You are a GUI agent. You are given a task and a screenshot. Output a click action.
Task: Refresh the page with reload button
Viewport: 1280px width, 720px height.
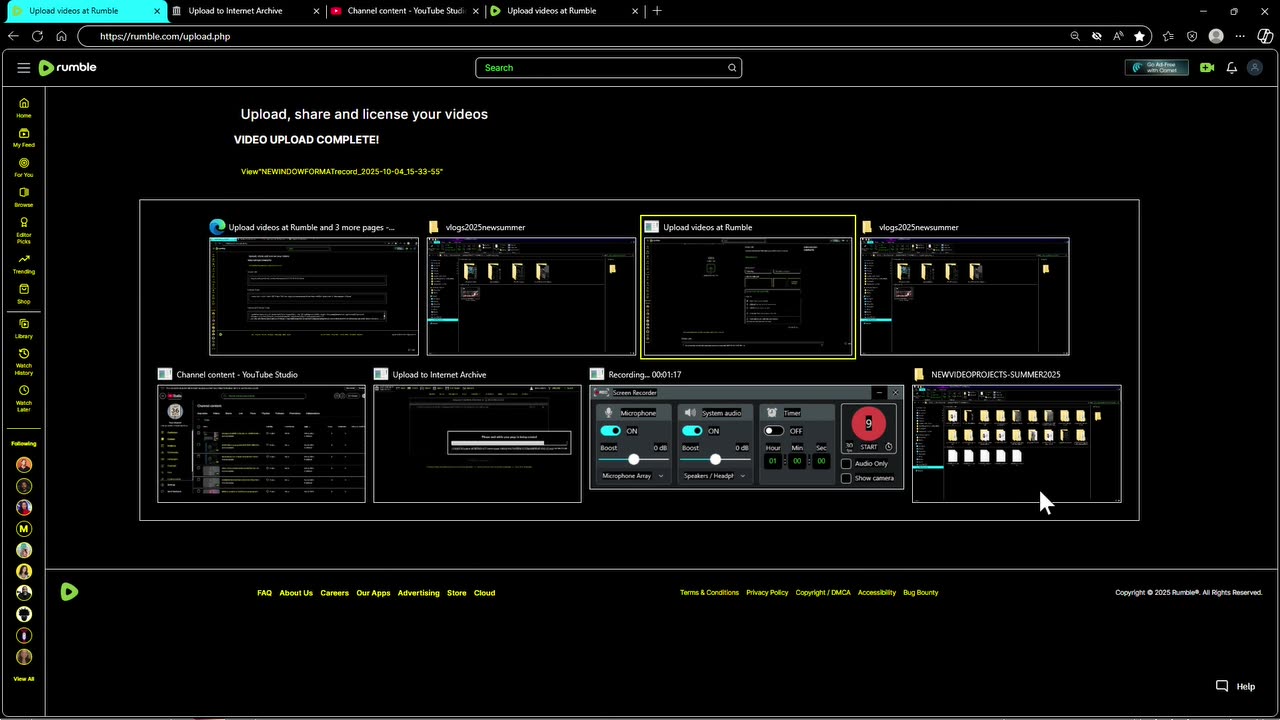37,36
